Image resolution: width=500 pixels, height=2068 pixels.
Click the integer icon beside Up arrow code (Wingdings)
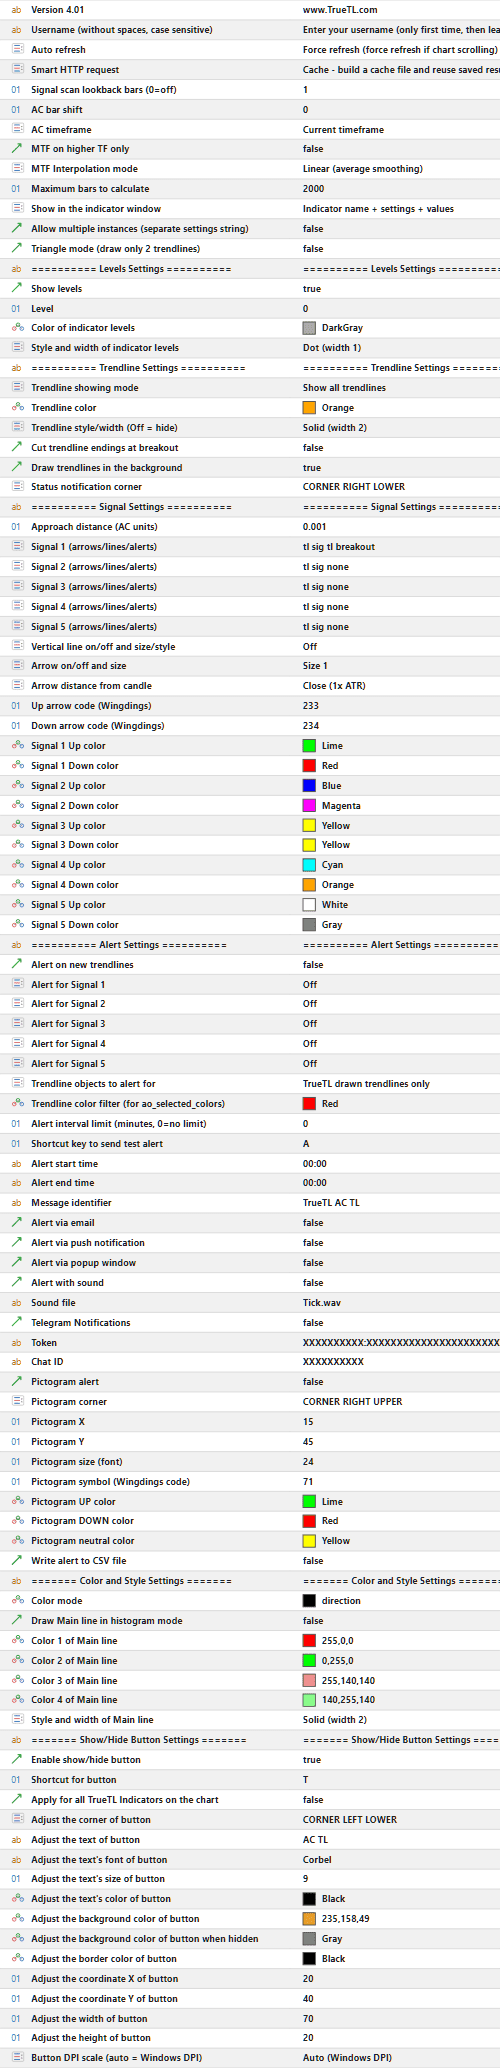[16, 706]
